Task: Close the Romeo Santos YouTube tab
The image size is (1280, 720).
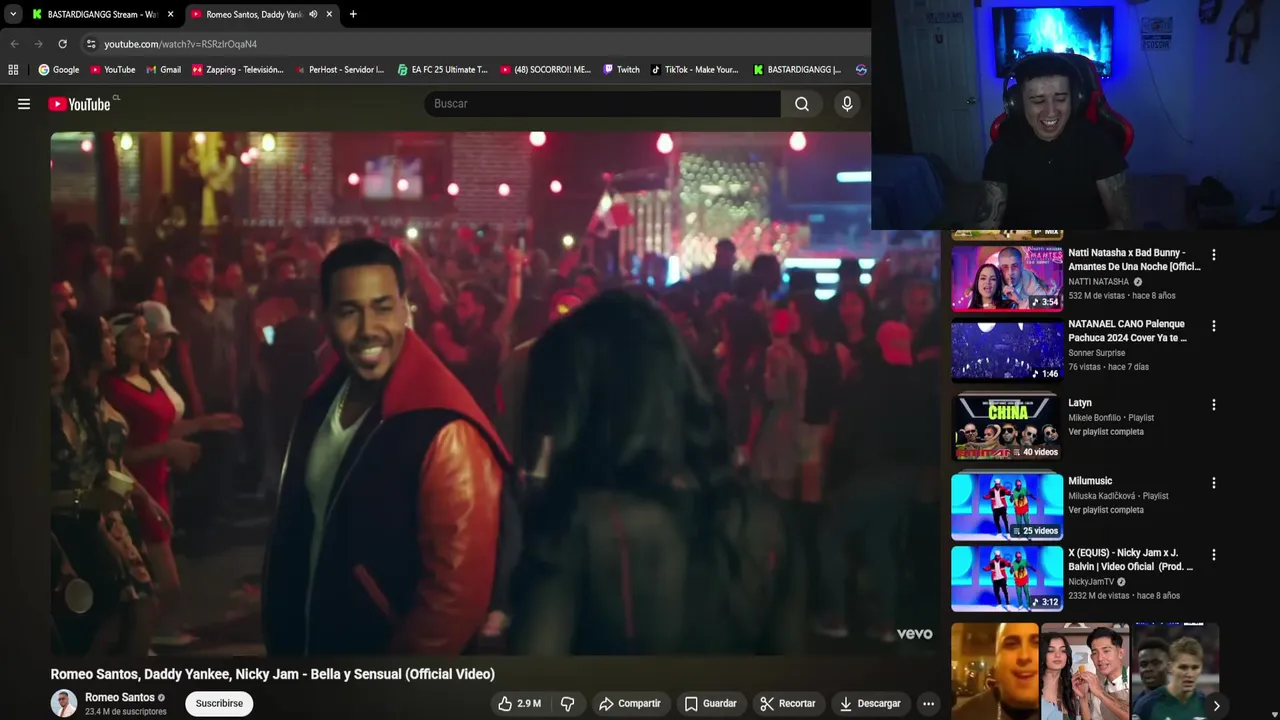Action: pyautogui.click(x=329, y=14)
